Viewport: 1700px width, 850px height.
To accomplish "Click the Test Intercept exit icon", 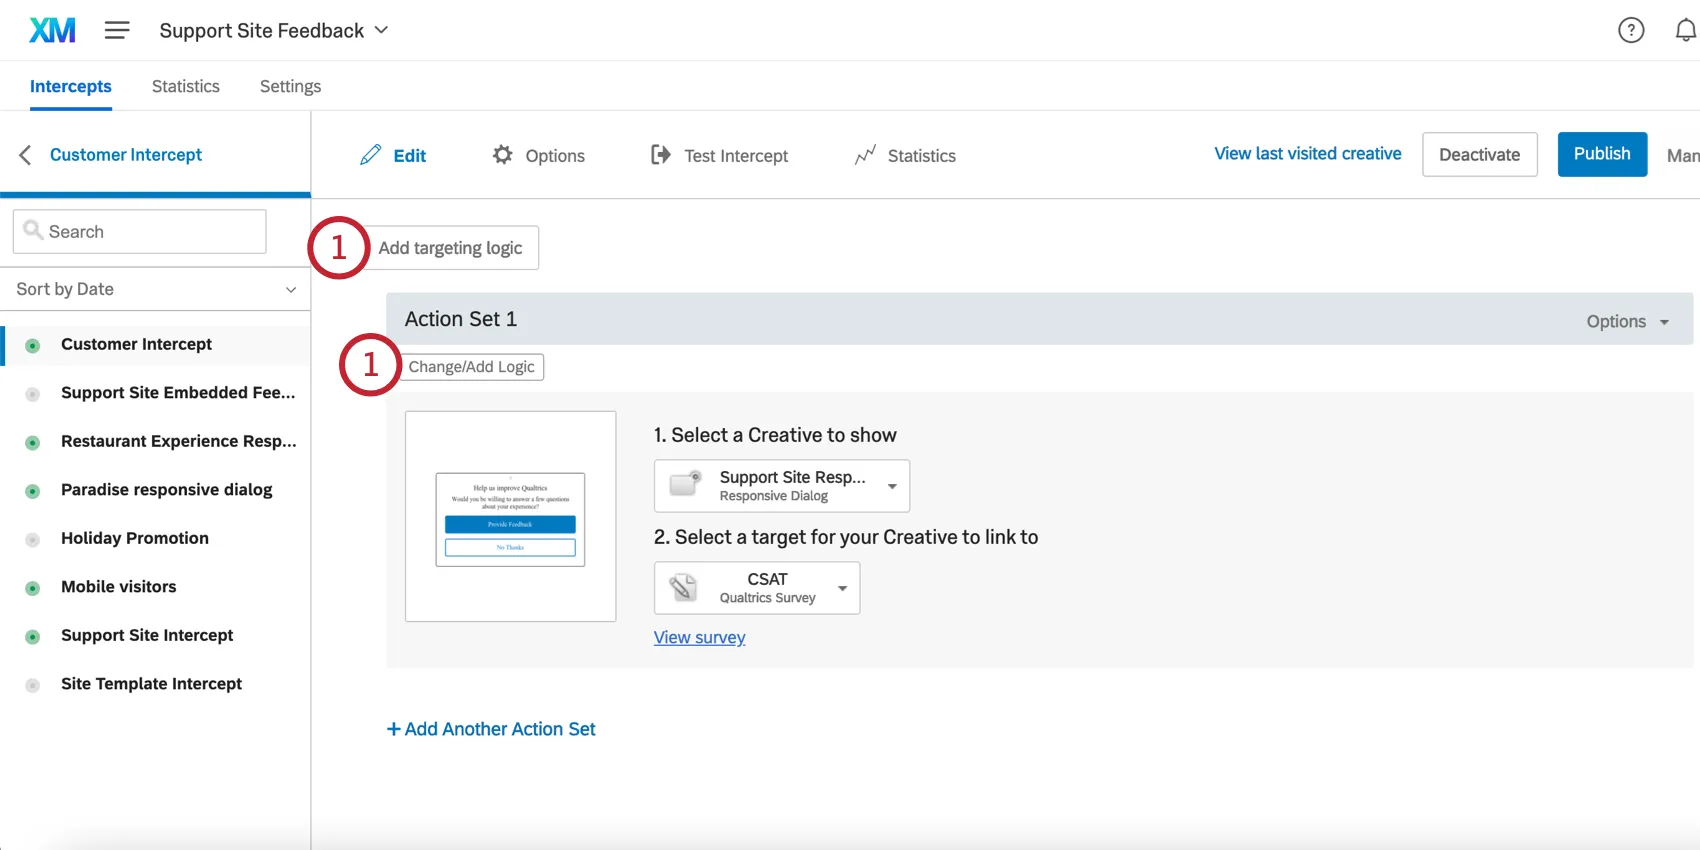I will pyautogui.click(x=661, y=155).
